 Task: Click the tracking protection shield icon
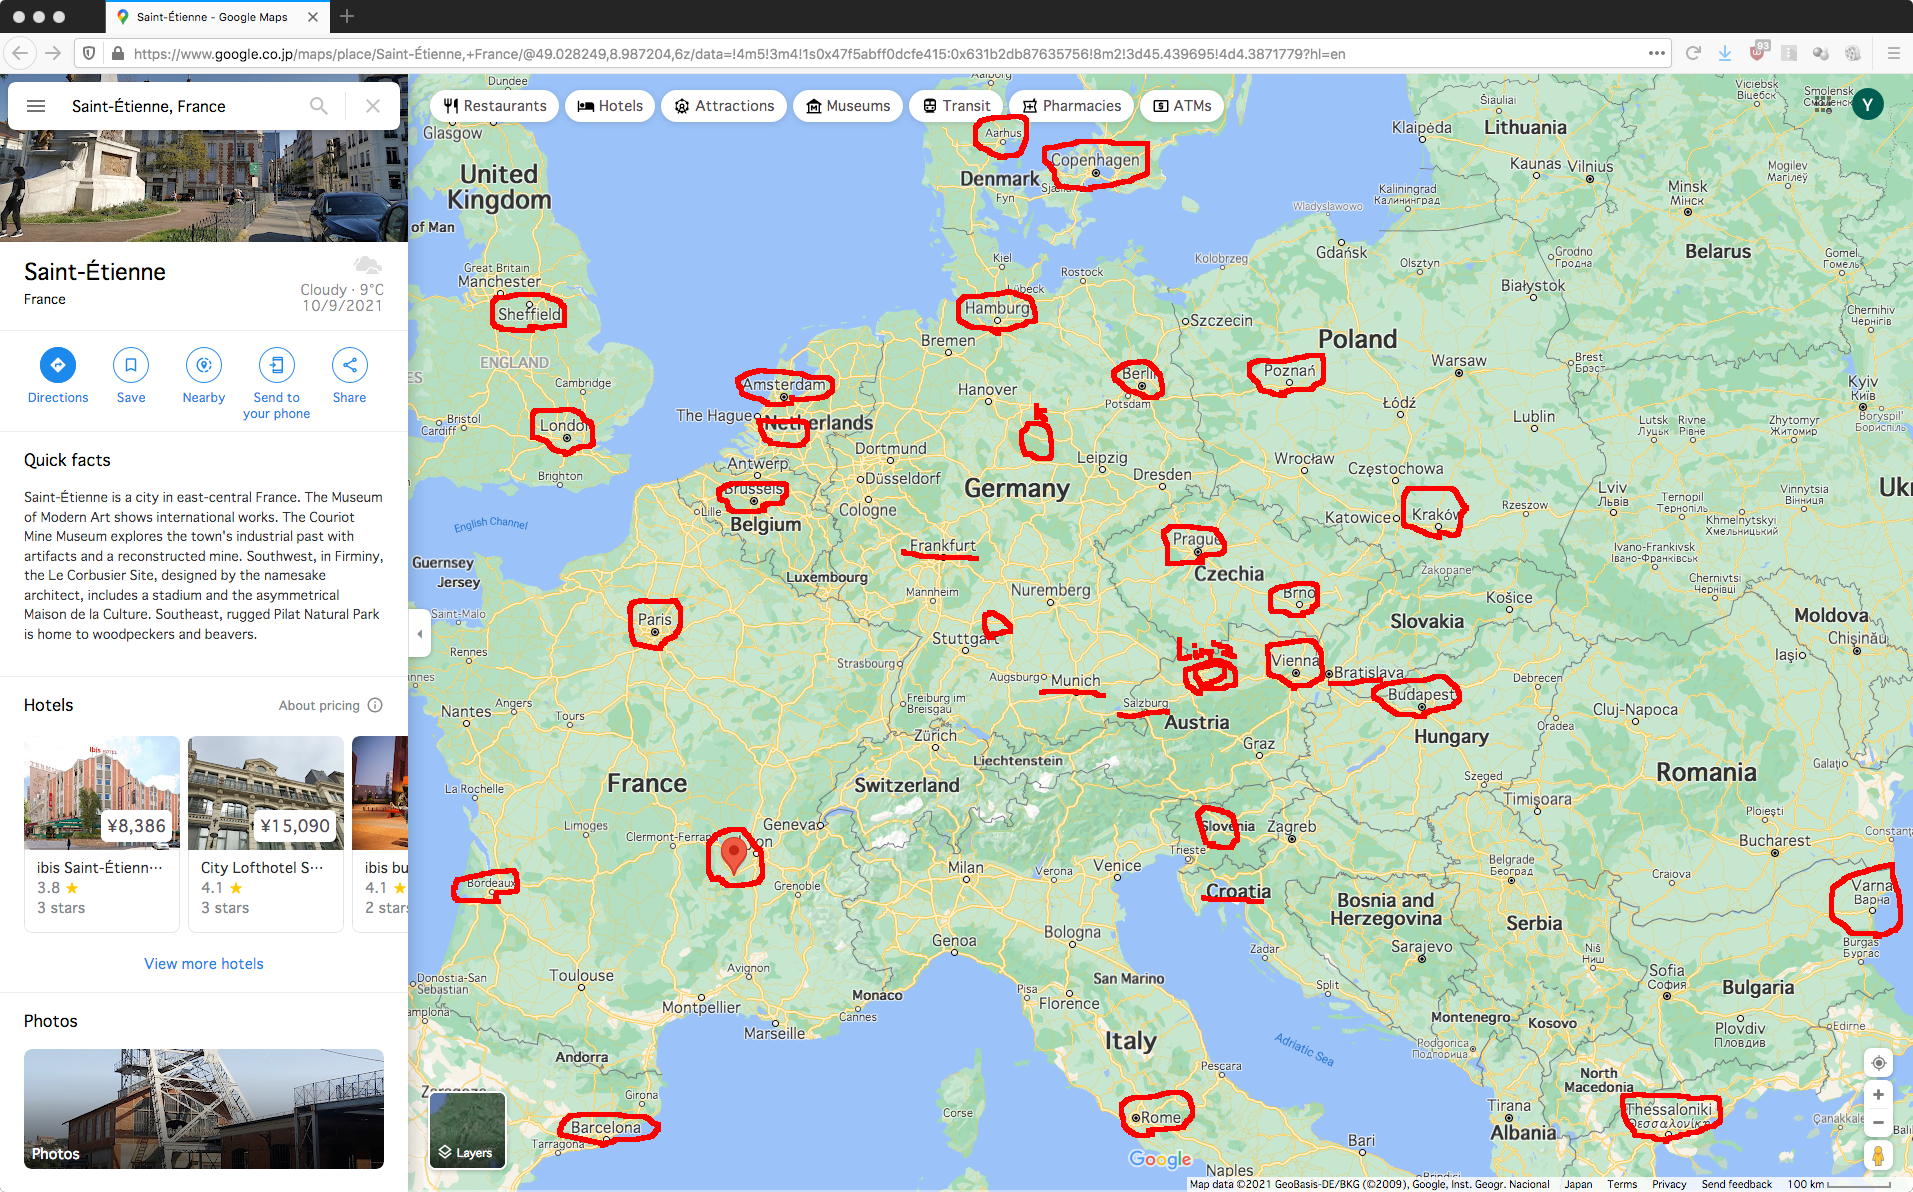(x=89, y=53)
